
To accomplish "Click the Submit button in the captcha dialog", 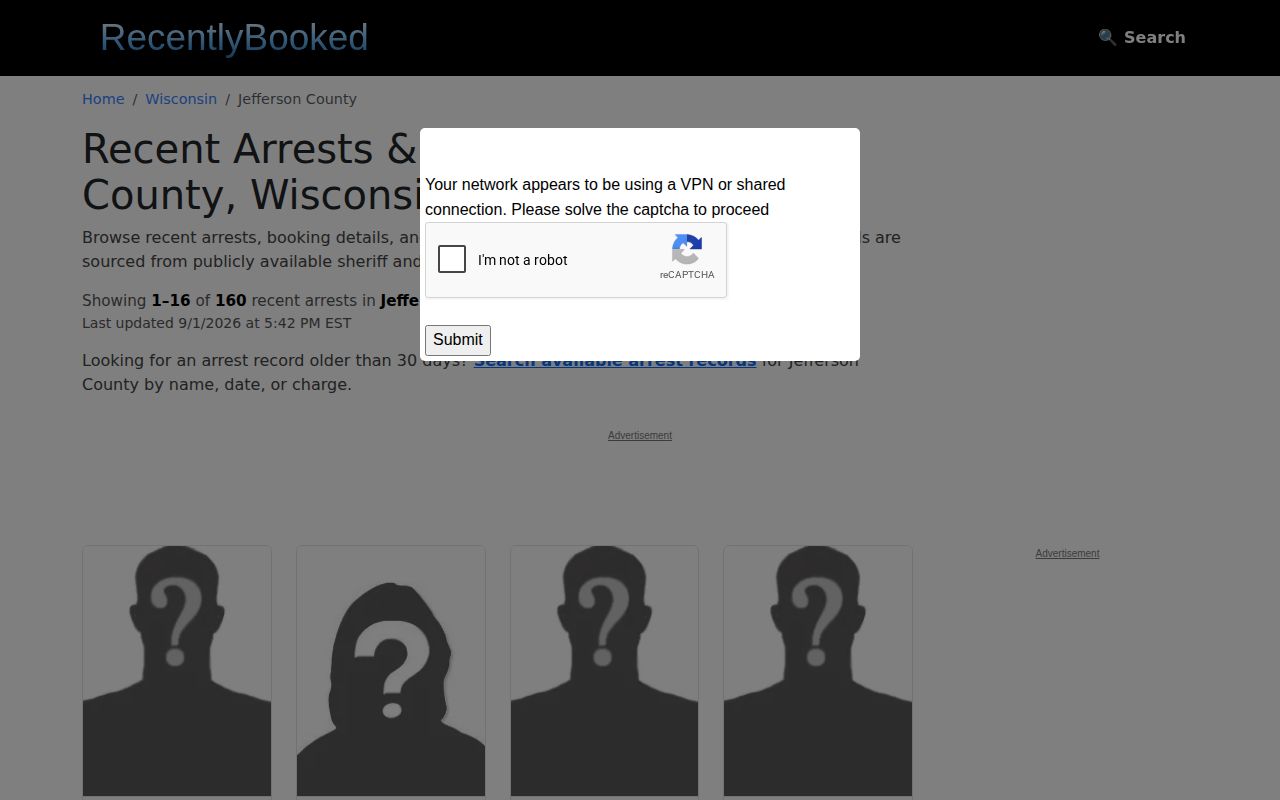I will (458, 340).
